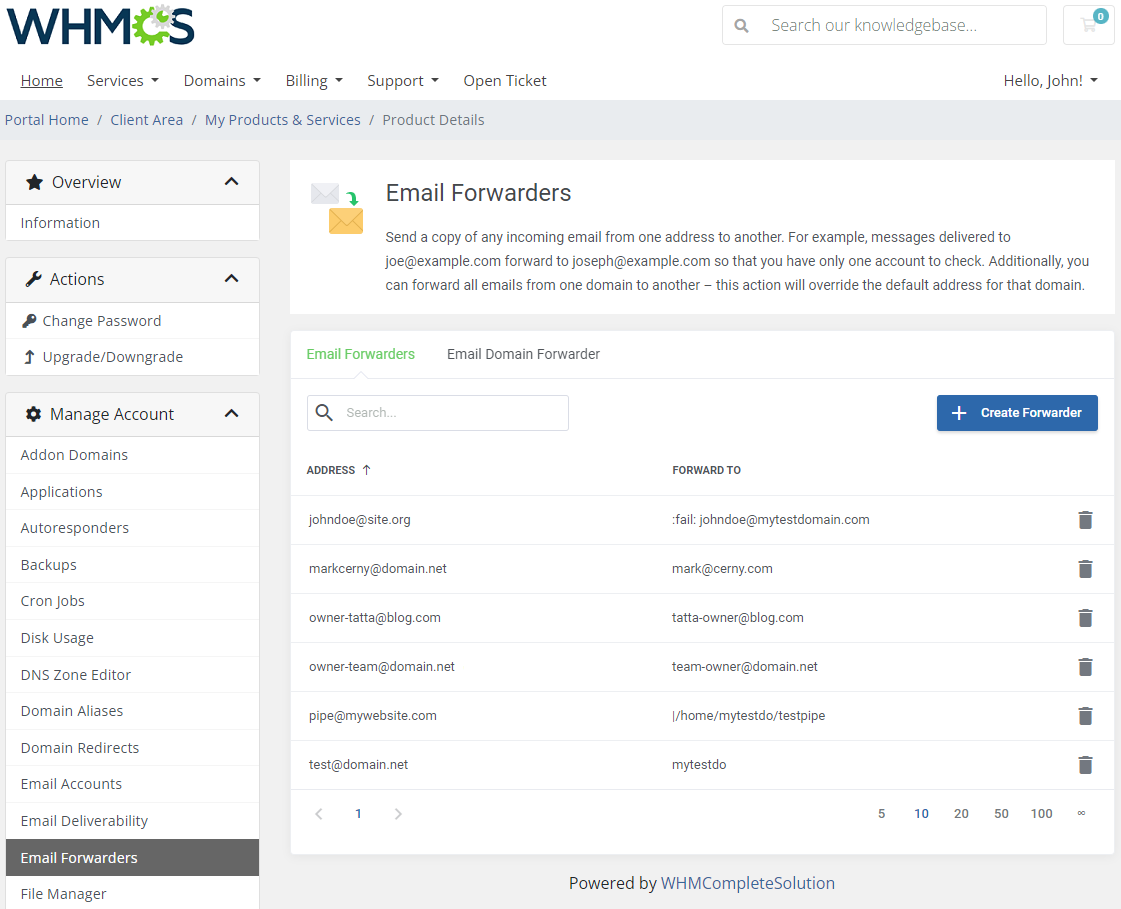Viewport: 1121px width, 909px height.
Task: Open the Billing dropdown menu
Action: pos(314,81)
